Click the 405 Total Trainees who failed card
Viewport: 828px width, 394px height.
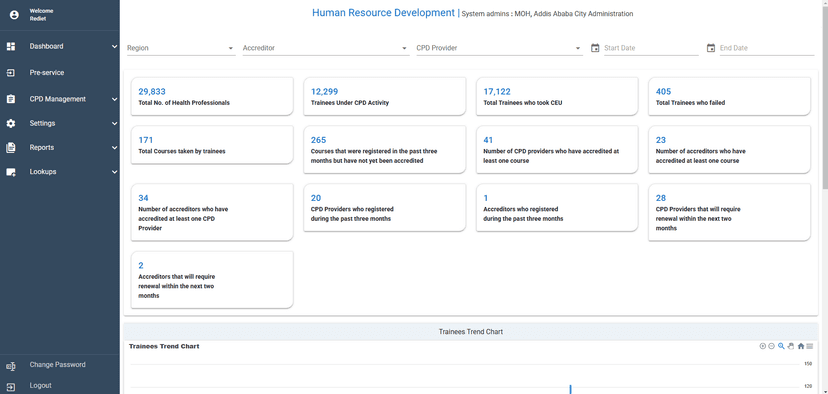click(729, 96)
